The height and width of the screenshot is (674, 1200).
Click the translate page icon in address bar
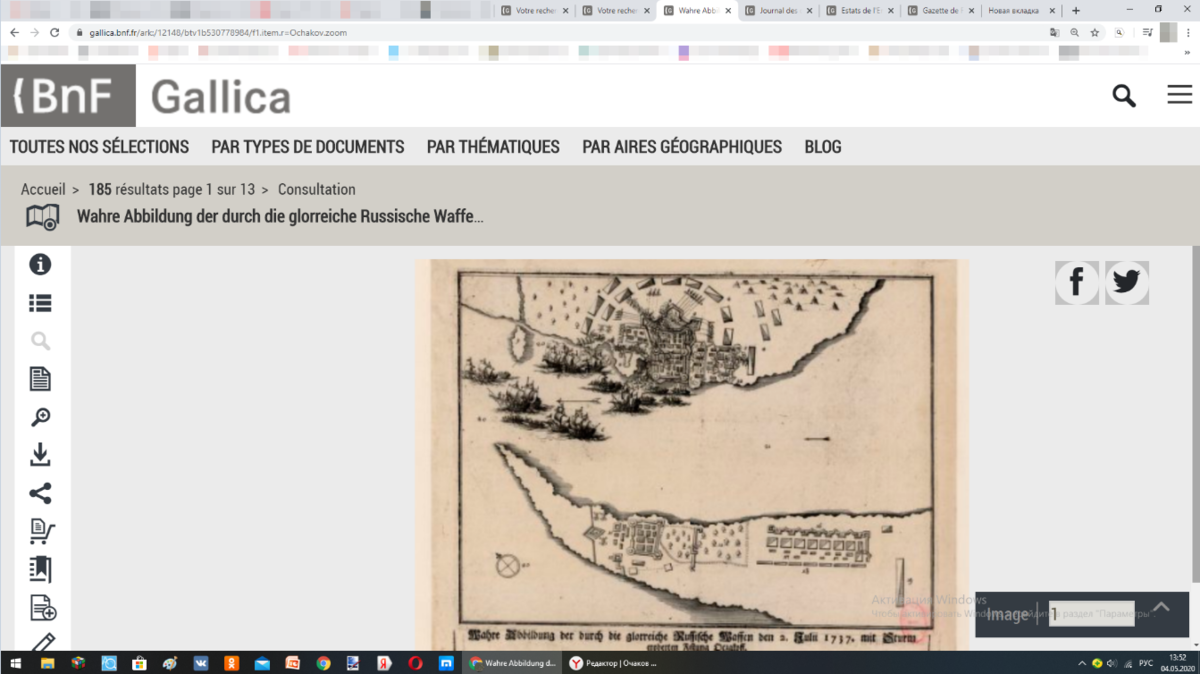[x=1054, y=32]
